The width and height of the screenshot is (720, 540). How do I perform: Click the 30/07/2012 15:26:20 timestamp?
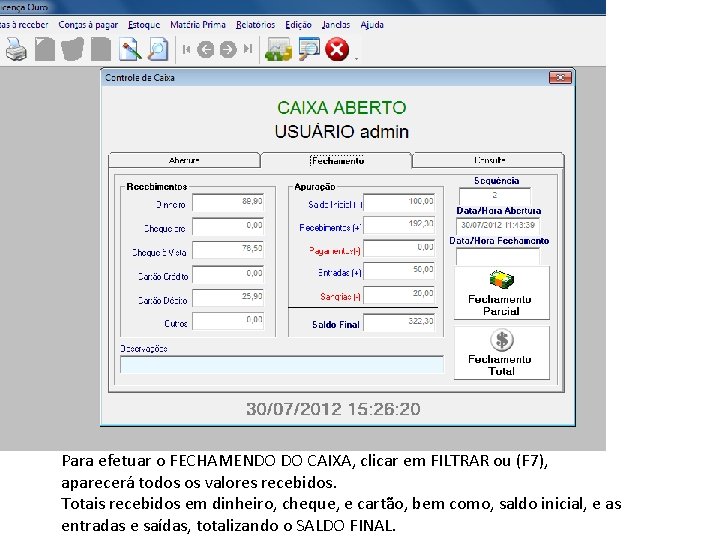333,409
